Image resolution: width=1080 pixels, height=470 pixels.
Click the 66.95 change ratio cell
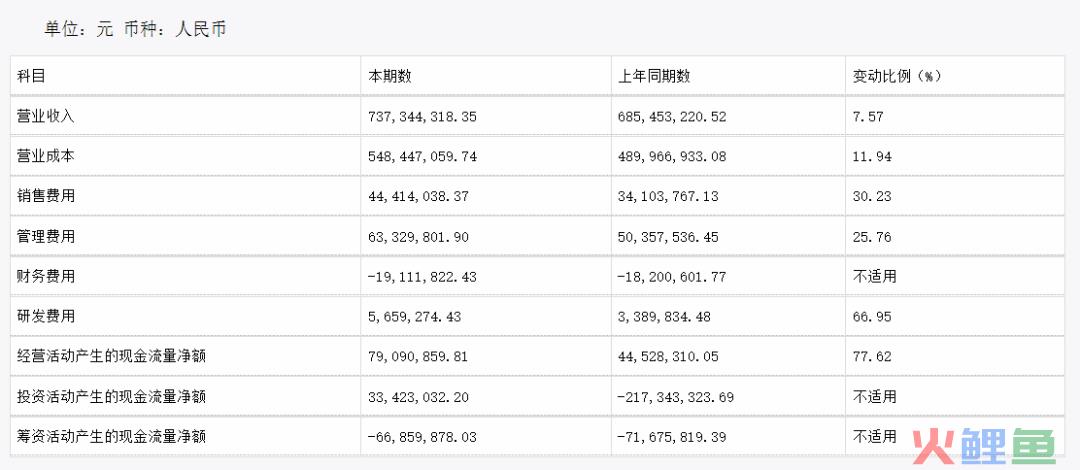pos(872,317)
